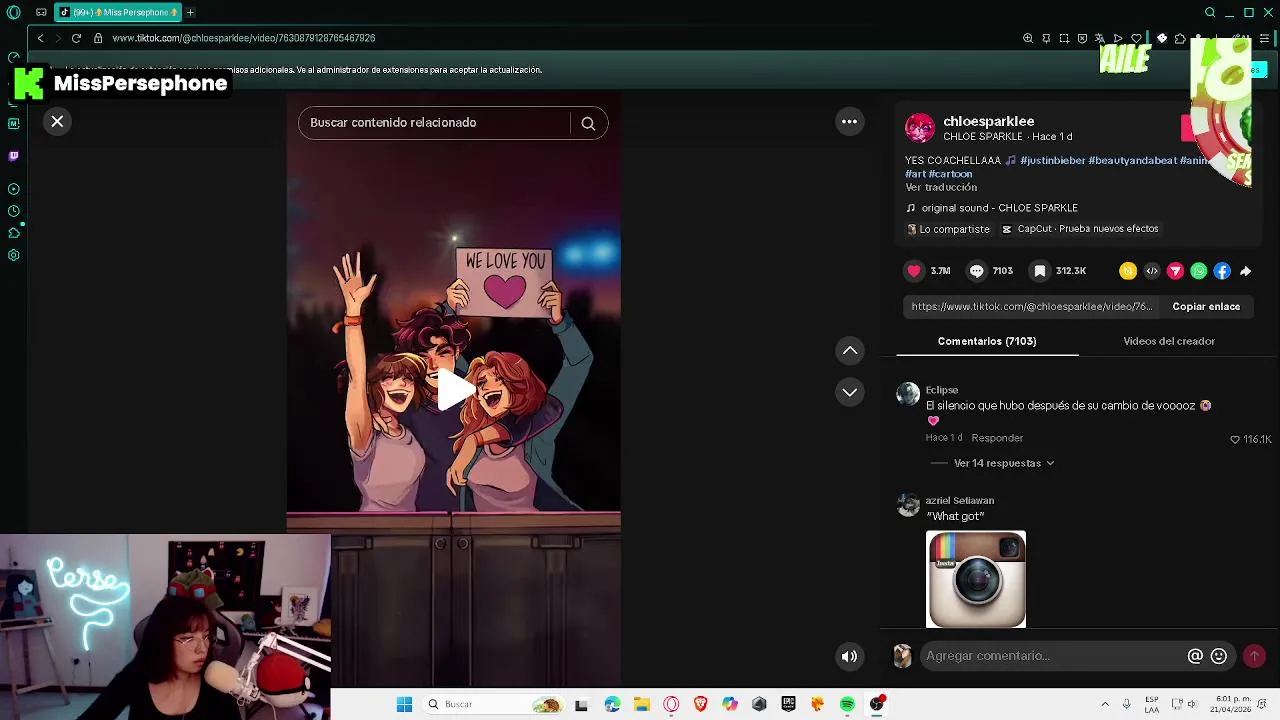Open a new browser tab with plus
Screen dimensions: 1280x720
[x=190, y=12]
